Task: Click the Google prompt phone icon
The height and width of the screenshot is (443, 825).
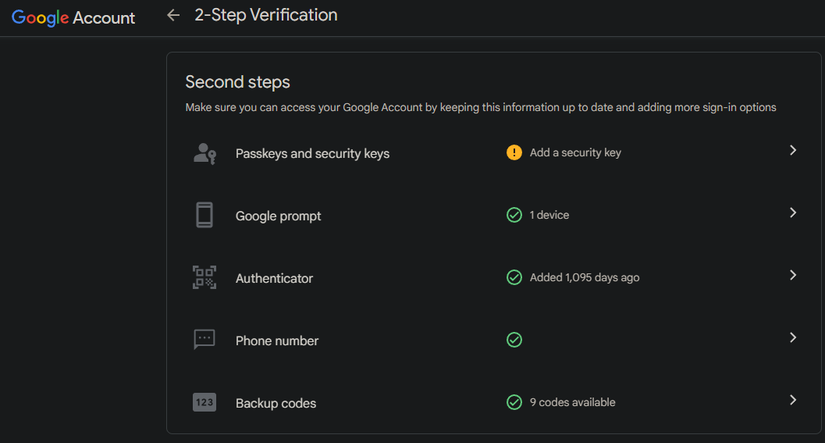Action: [x=205, y=215]
